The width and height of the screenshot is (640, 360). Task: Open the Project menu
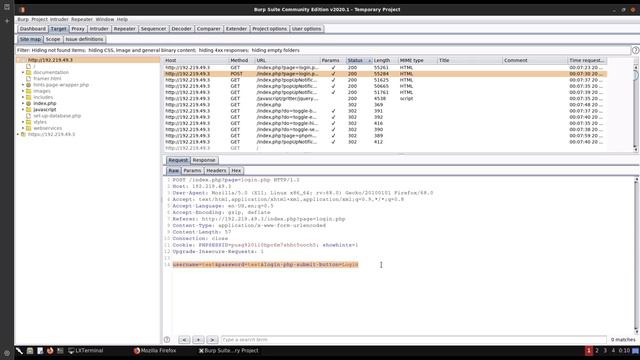point(40,19)
